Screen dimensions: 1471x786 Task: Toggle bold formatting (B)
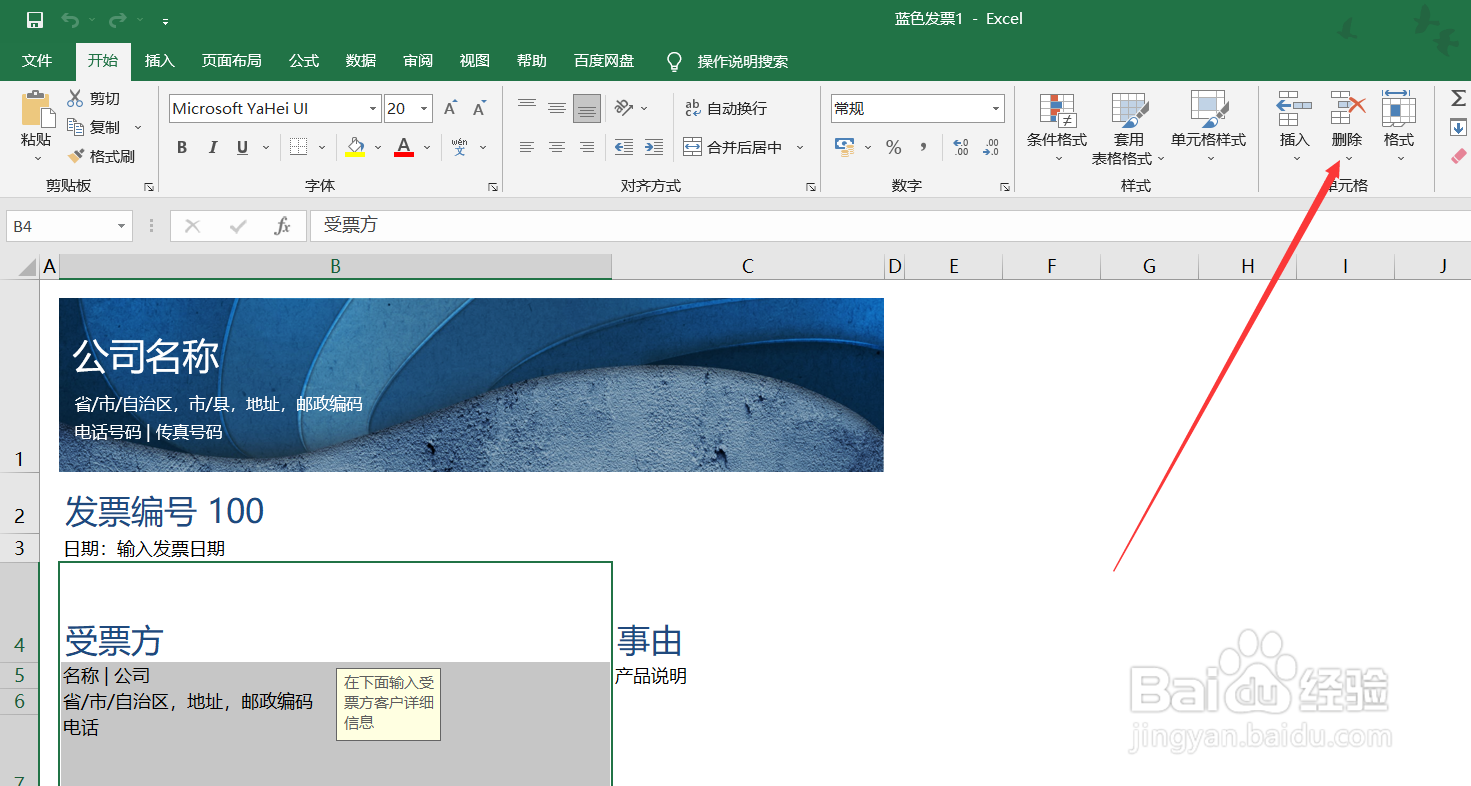coord(182,147)
